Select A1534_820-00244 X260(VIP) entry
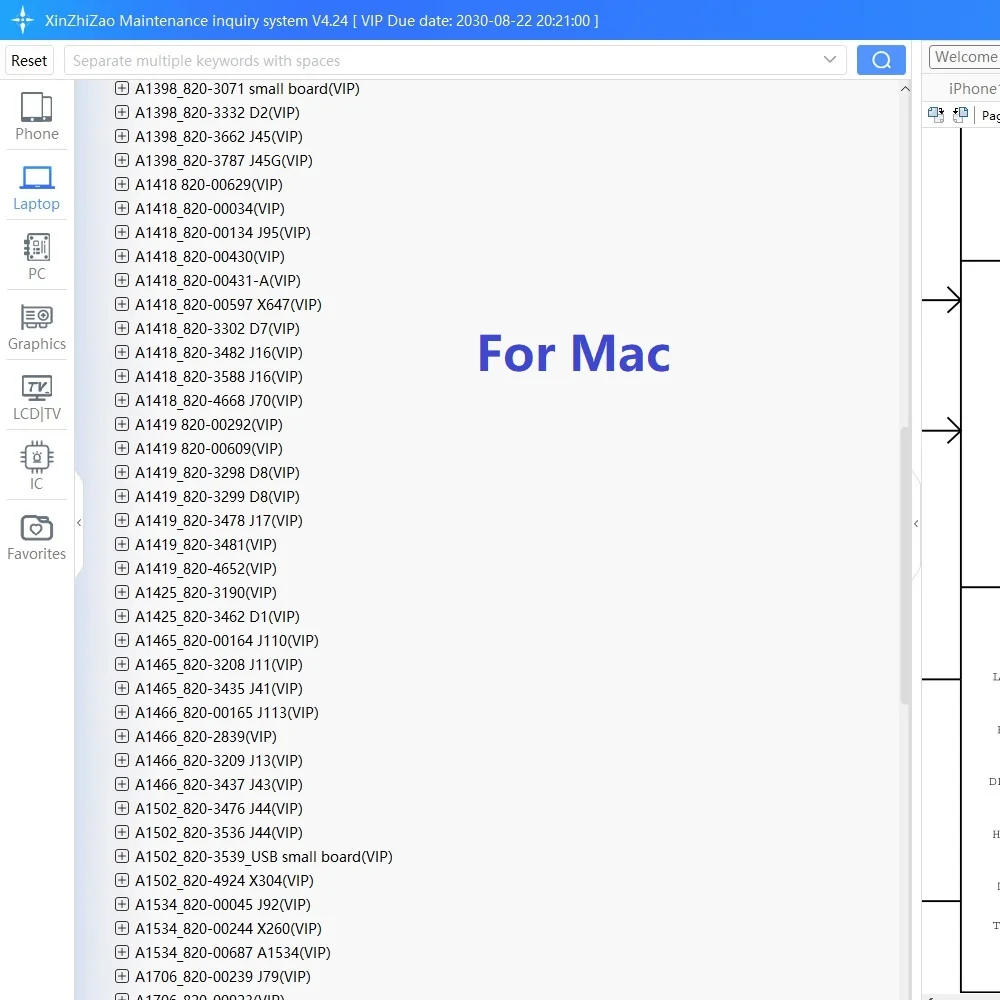The image size is (1000, 1000). [x=228, y=929]
